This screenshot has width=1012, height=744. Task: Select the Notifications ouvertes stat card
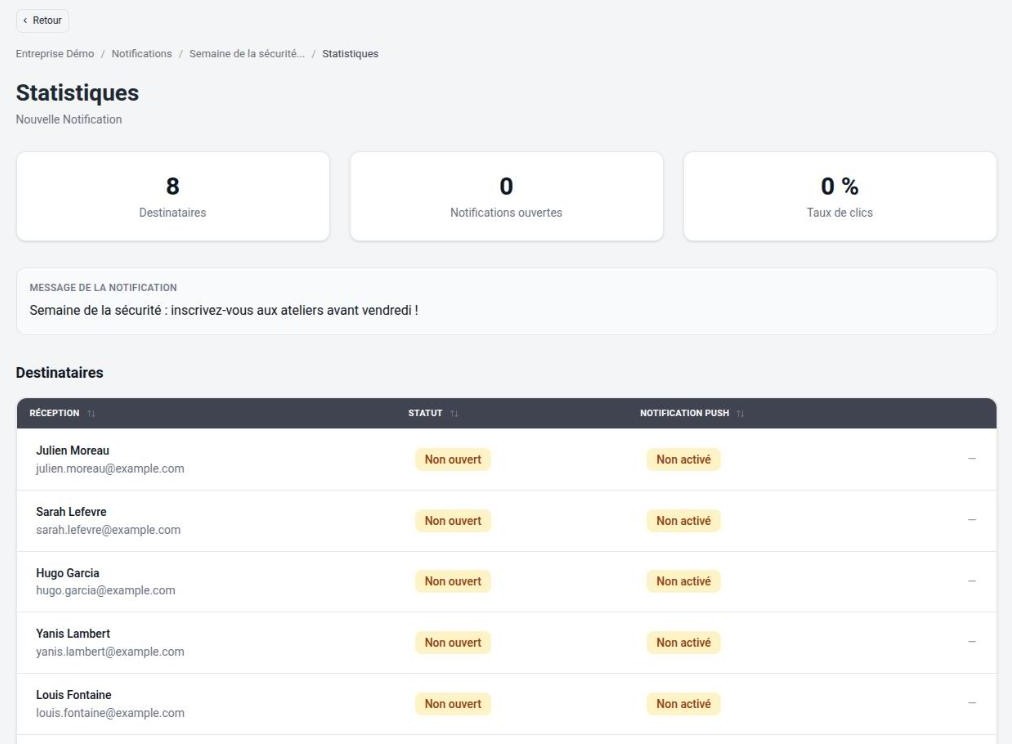[x=507, y=196]
